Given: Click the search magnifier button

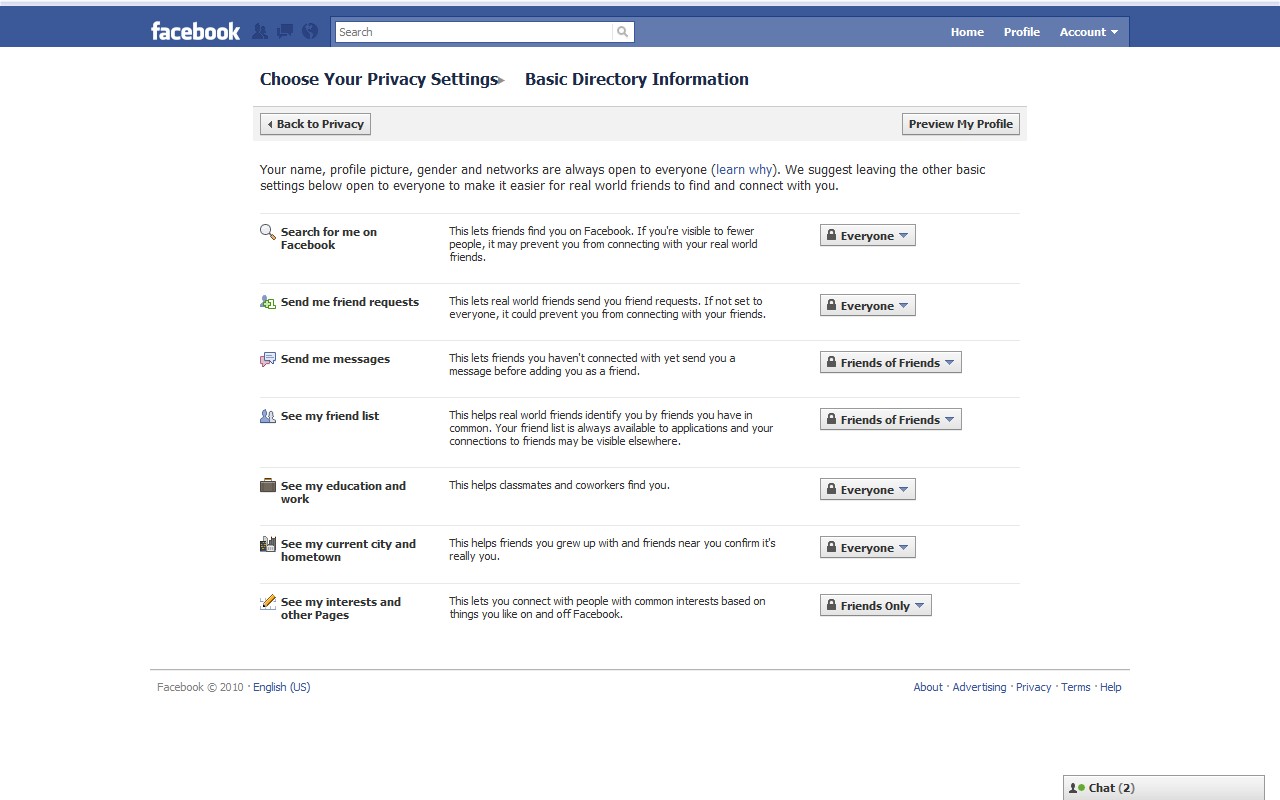Looking at the screenshot, I should point(623,32).
